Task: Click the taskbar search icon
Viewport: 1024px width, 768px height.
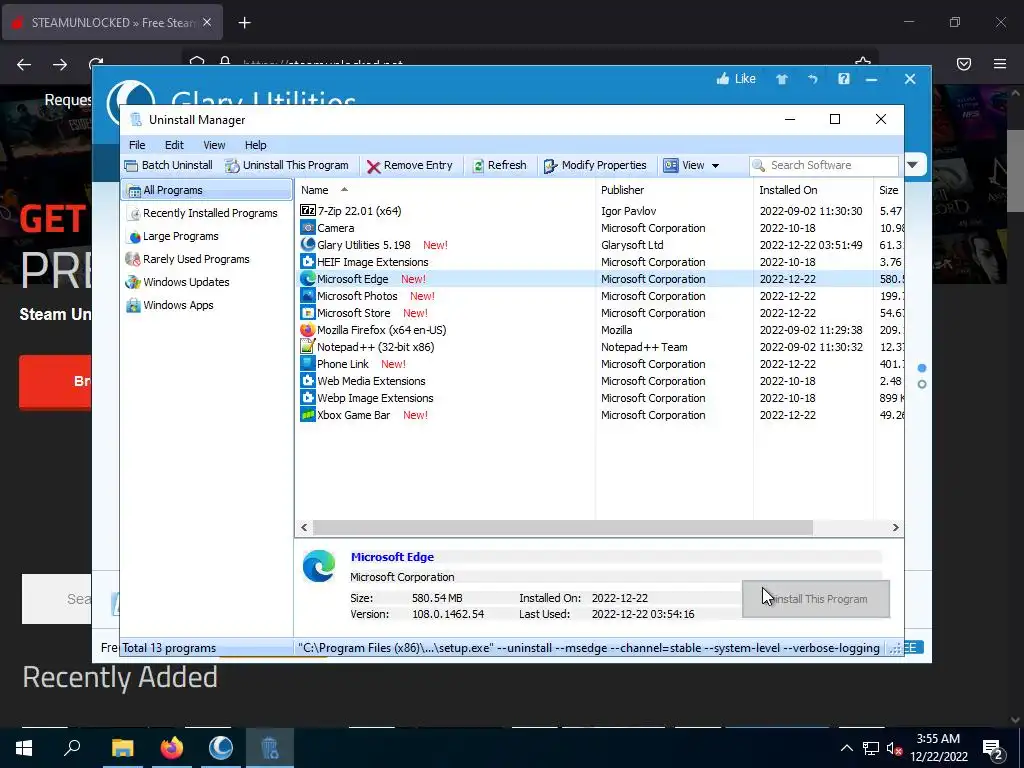Action: [x=72, y=748]
